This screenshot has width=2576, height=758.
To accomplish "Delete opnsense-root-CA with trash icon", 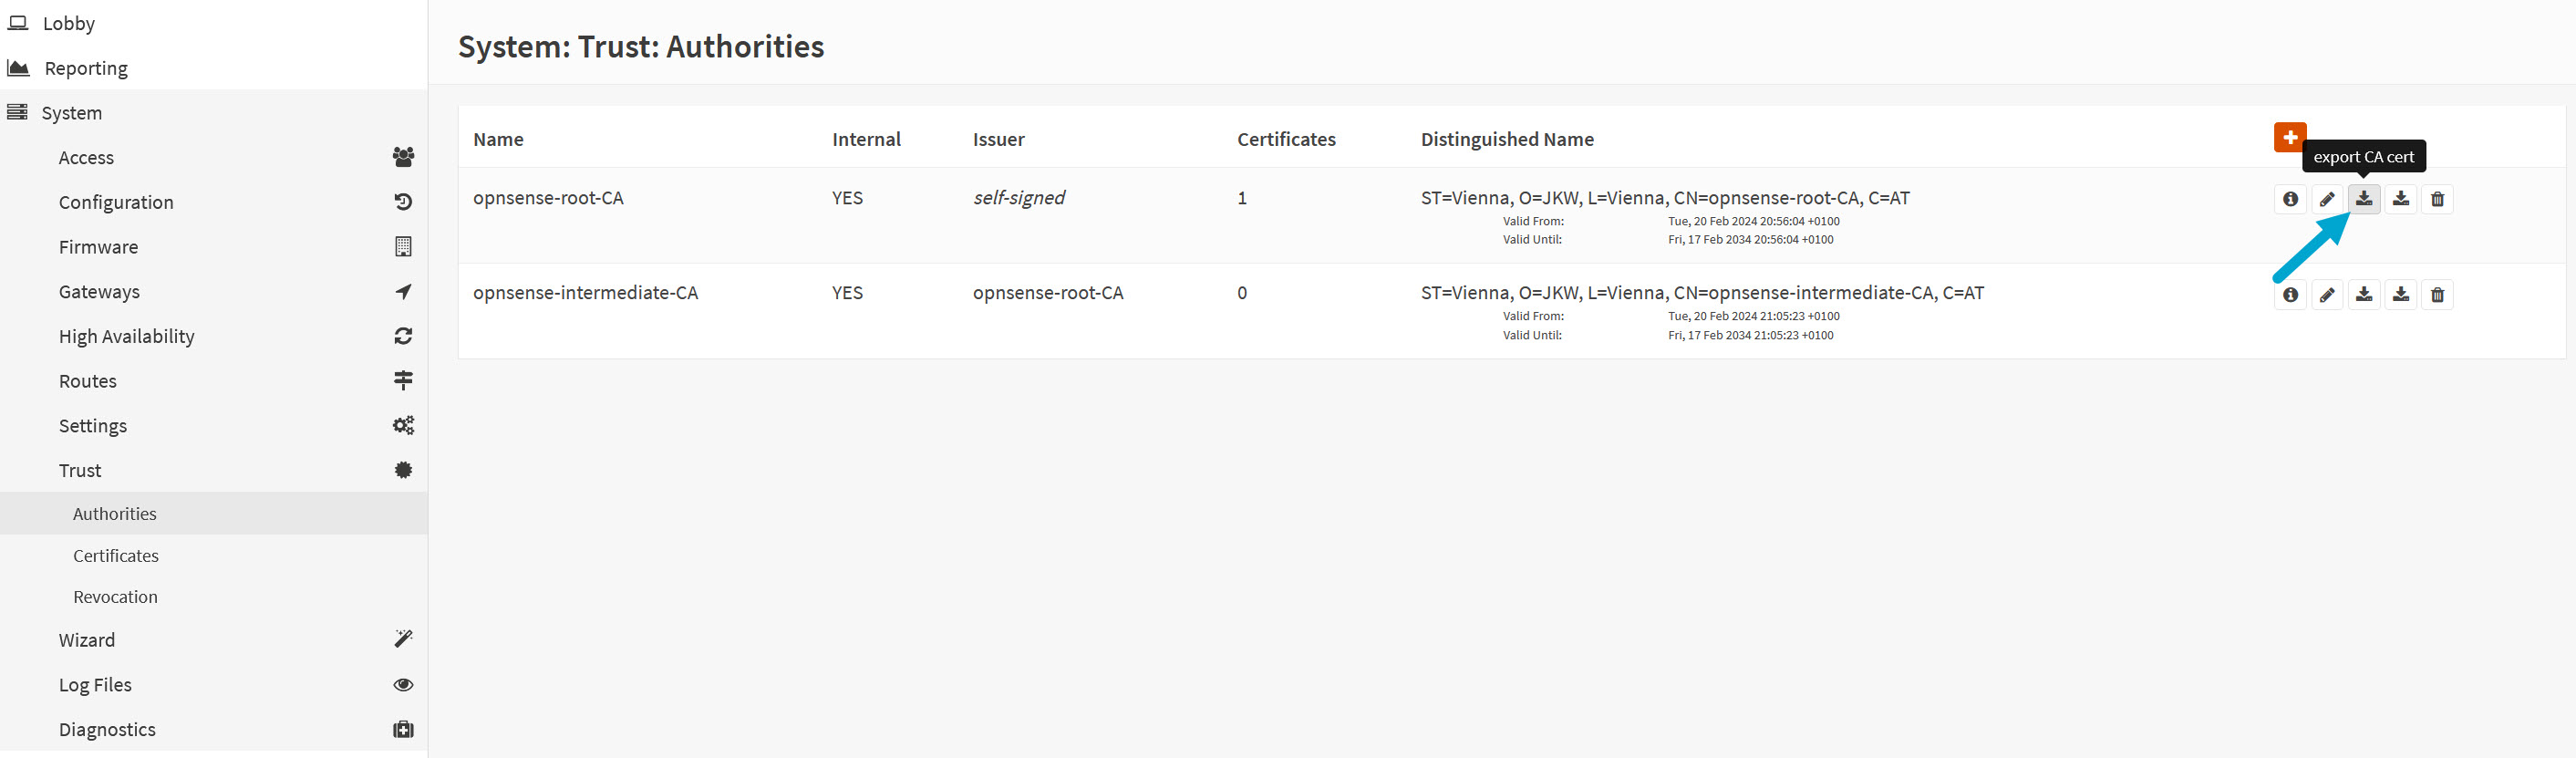I will (2437, 199).
